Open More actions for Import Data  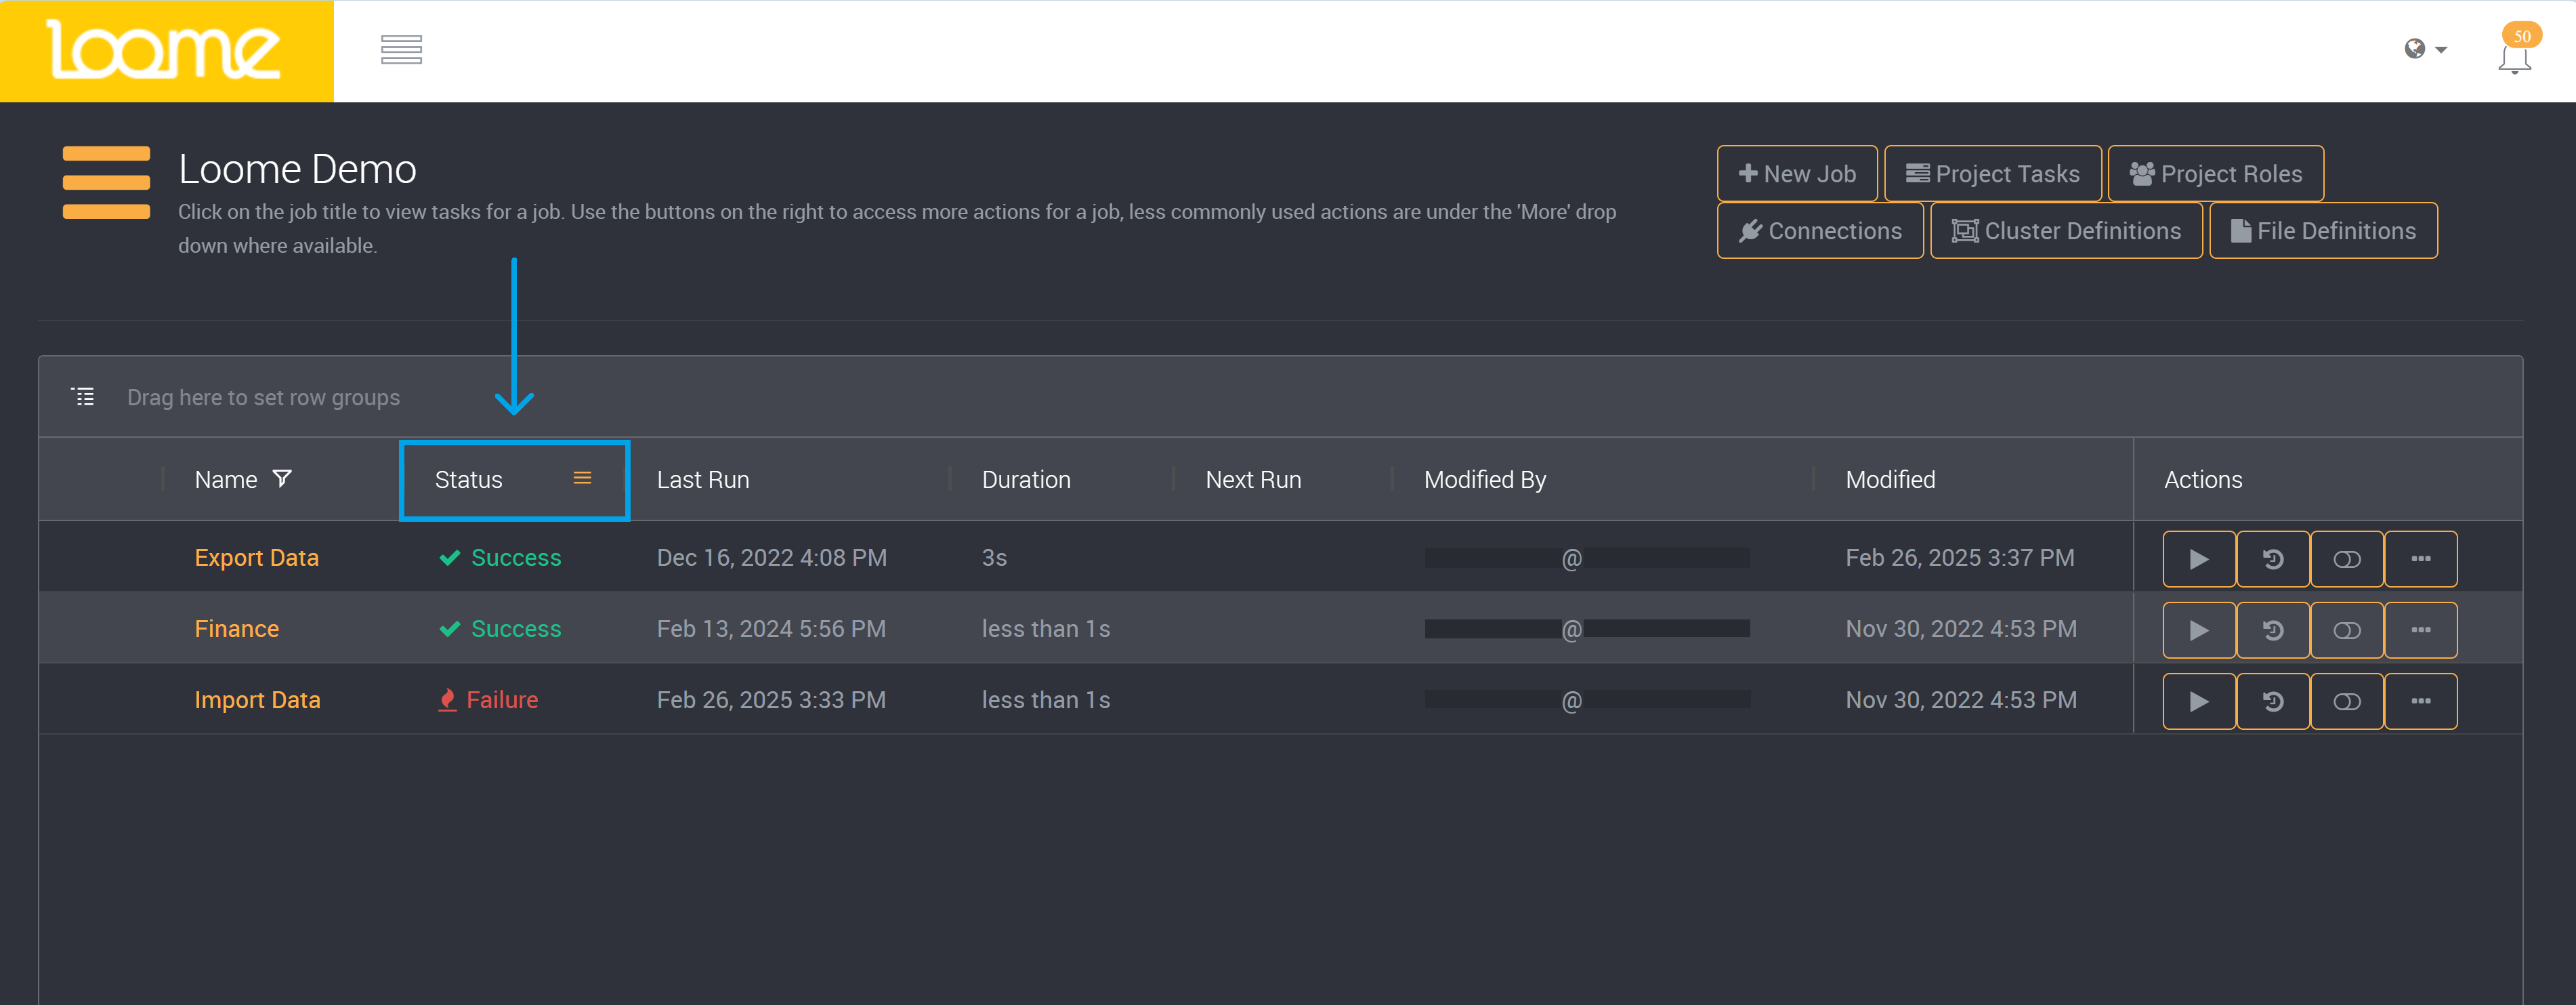[2421, 701]
